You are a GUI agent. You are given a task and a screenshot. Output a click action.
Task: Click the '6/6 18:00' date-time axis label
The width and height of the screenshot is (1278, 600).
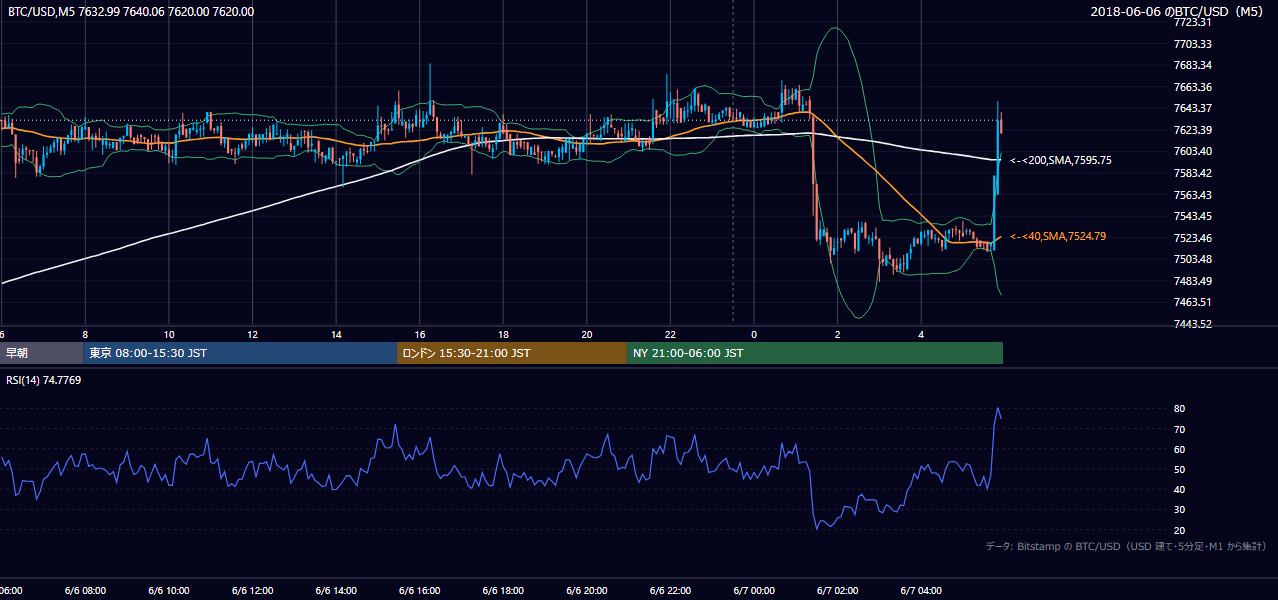503,591
